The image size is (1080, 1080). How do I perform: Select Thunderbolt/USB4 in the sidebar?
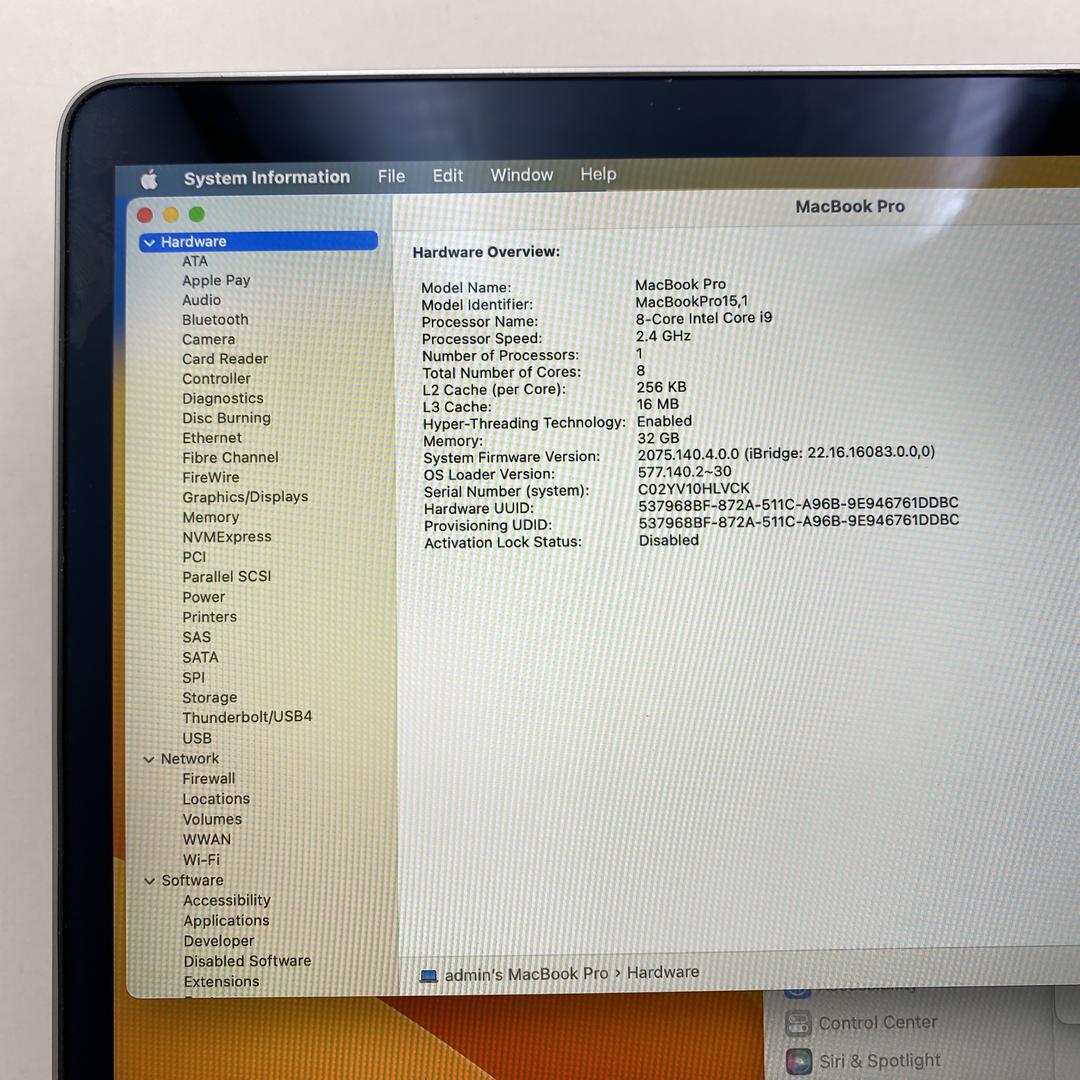tap(247, 717)
